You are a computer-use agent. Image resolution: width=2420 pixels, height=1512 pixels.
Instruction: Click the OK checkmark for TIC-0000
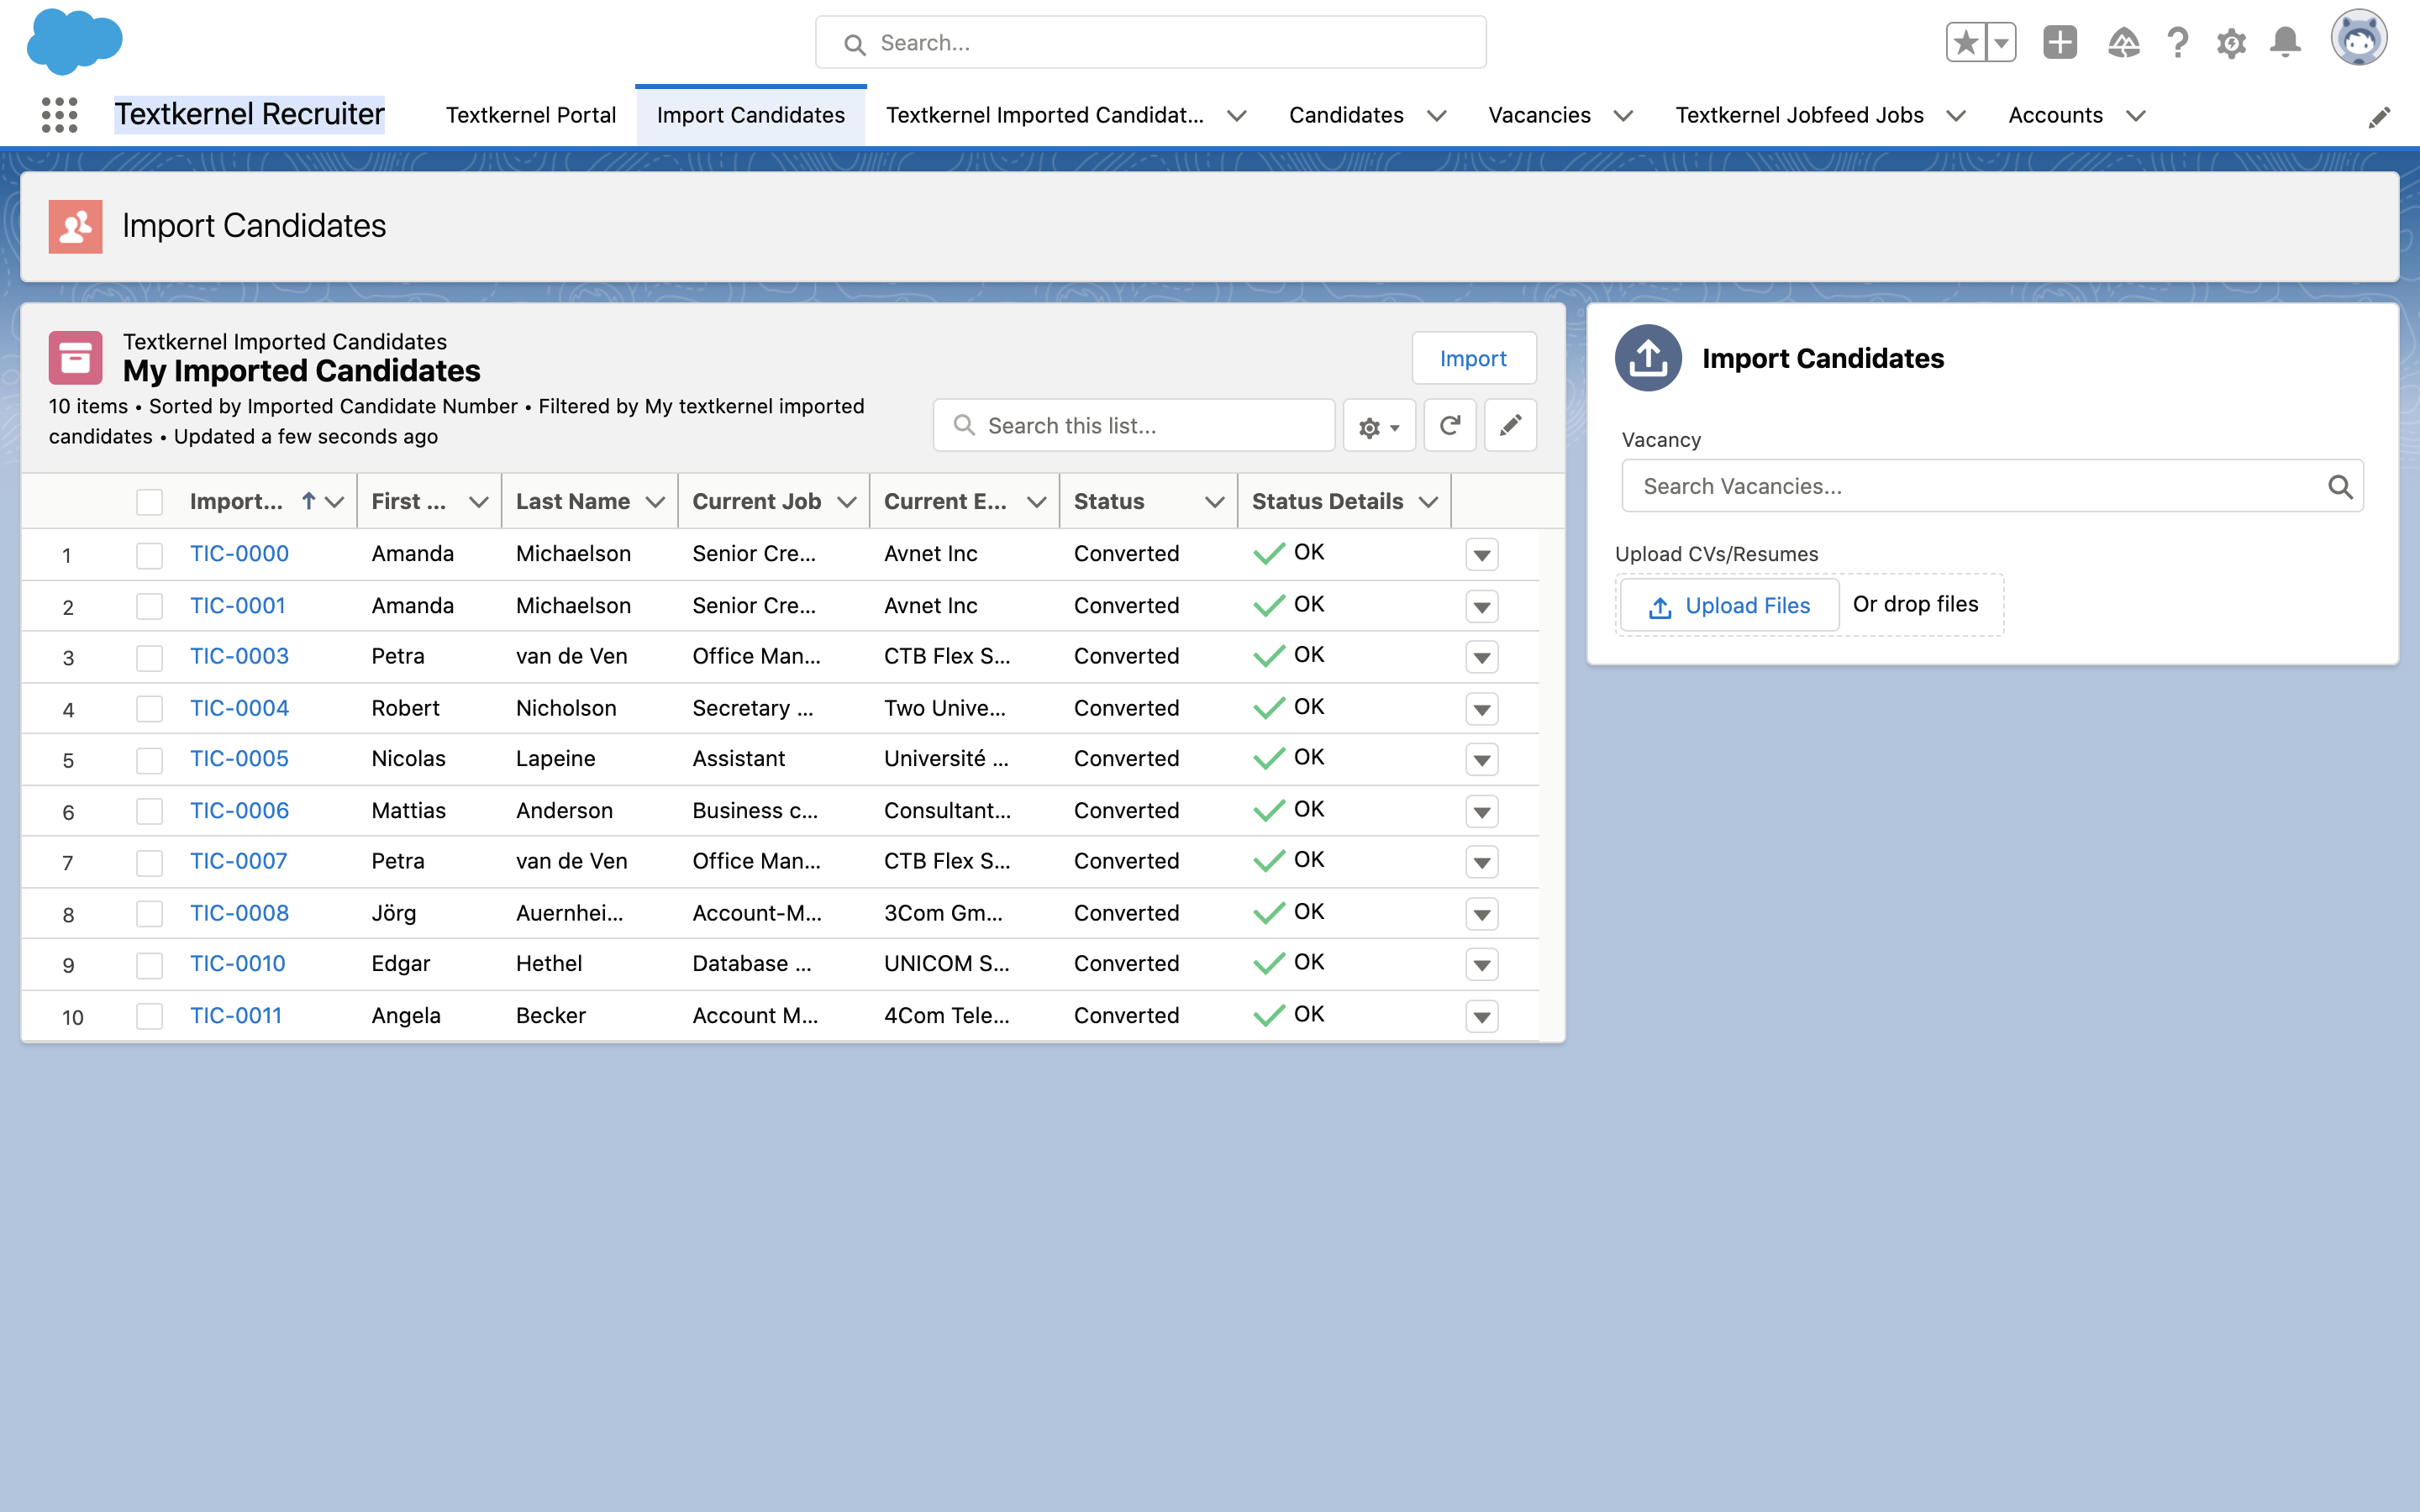[1268, 553]
